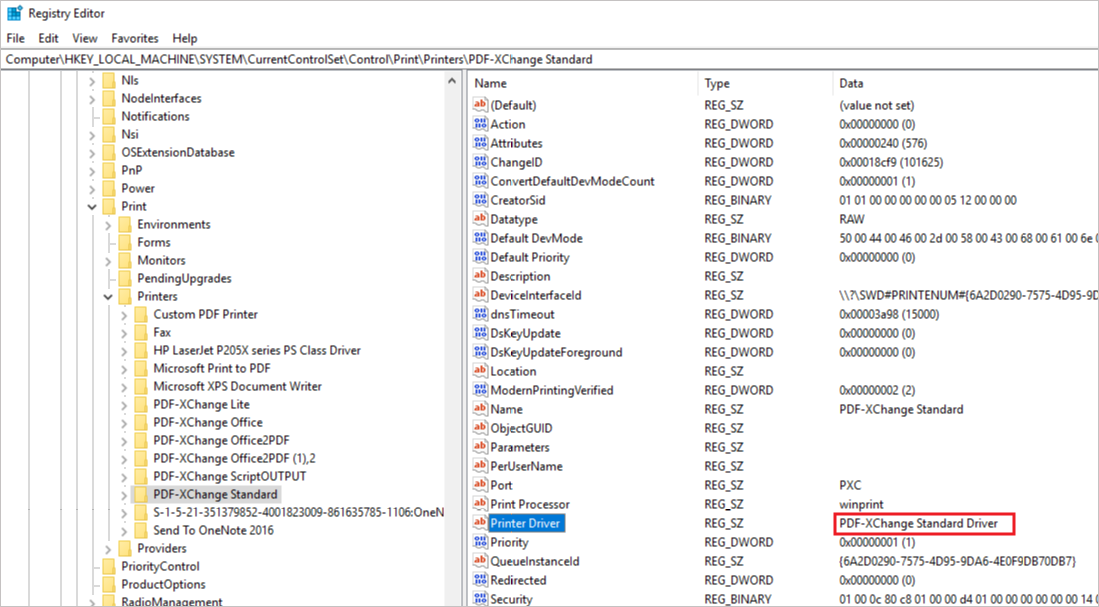Select the Default DevMode binary value icon

tap(480, 238)
